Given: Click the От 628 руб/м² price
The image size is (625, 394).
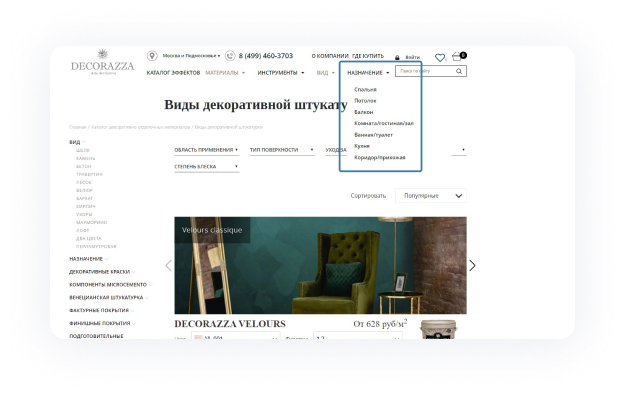Looking at the screenshot, I should (380, 323).
